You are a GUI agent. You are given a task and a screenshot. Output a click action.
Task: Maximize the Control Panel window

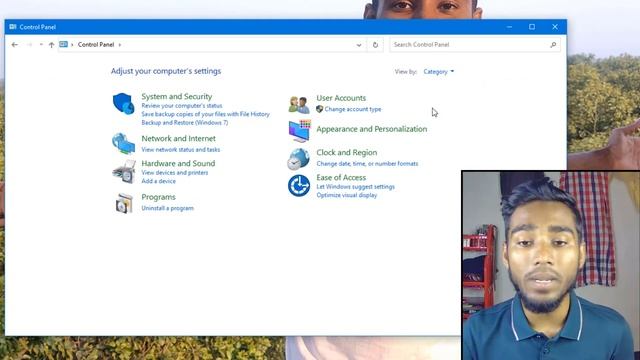532,27
